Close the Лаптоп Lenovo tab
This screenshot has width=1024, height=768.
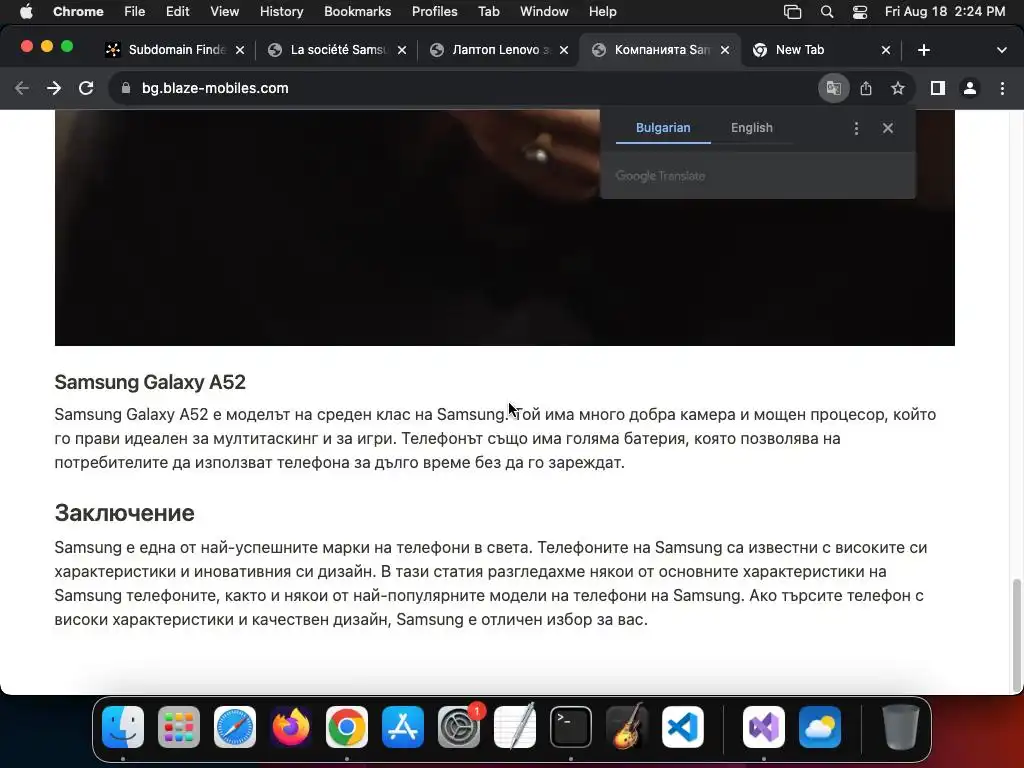(564, 50)
